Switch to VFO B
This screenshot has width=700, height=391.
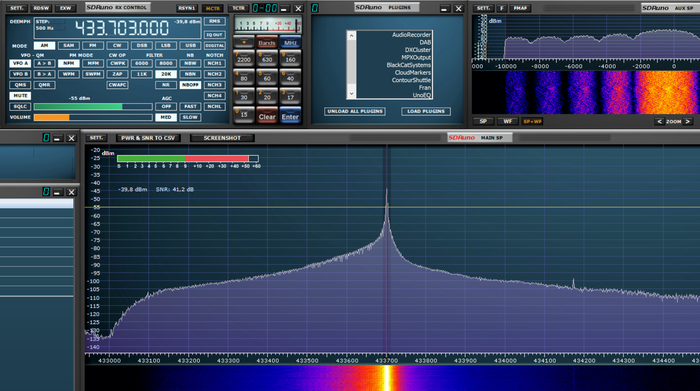(20, 74)
